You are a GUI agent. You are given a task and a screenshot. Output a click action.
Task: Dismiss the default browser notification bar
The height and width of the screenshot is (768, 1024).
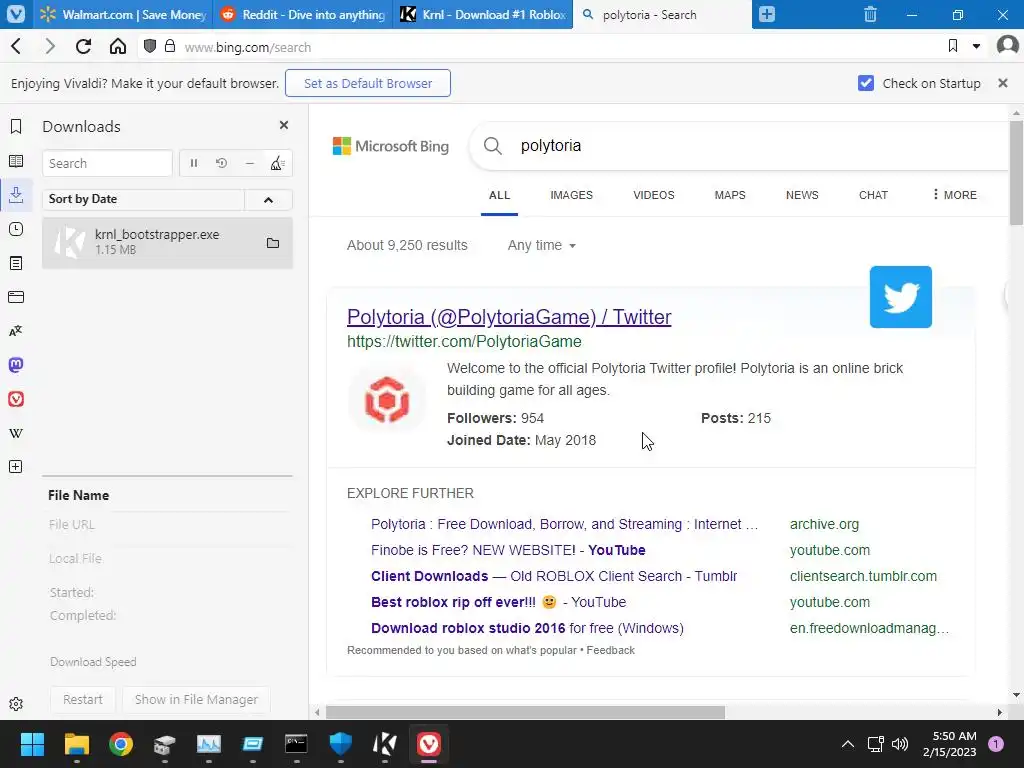[1003, 83]
